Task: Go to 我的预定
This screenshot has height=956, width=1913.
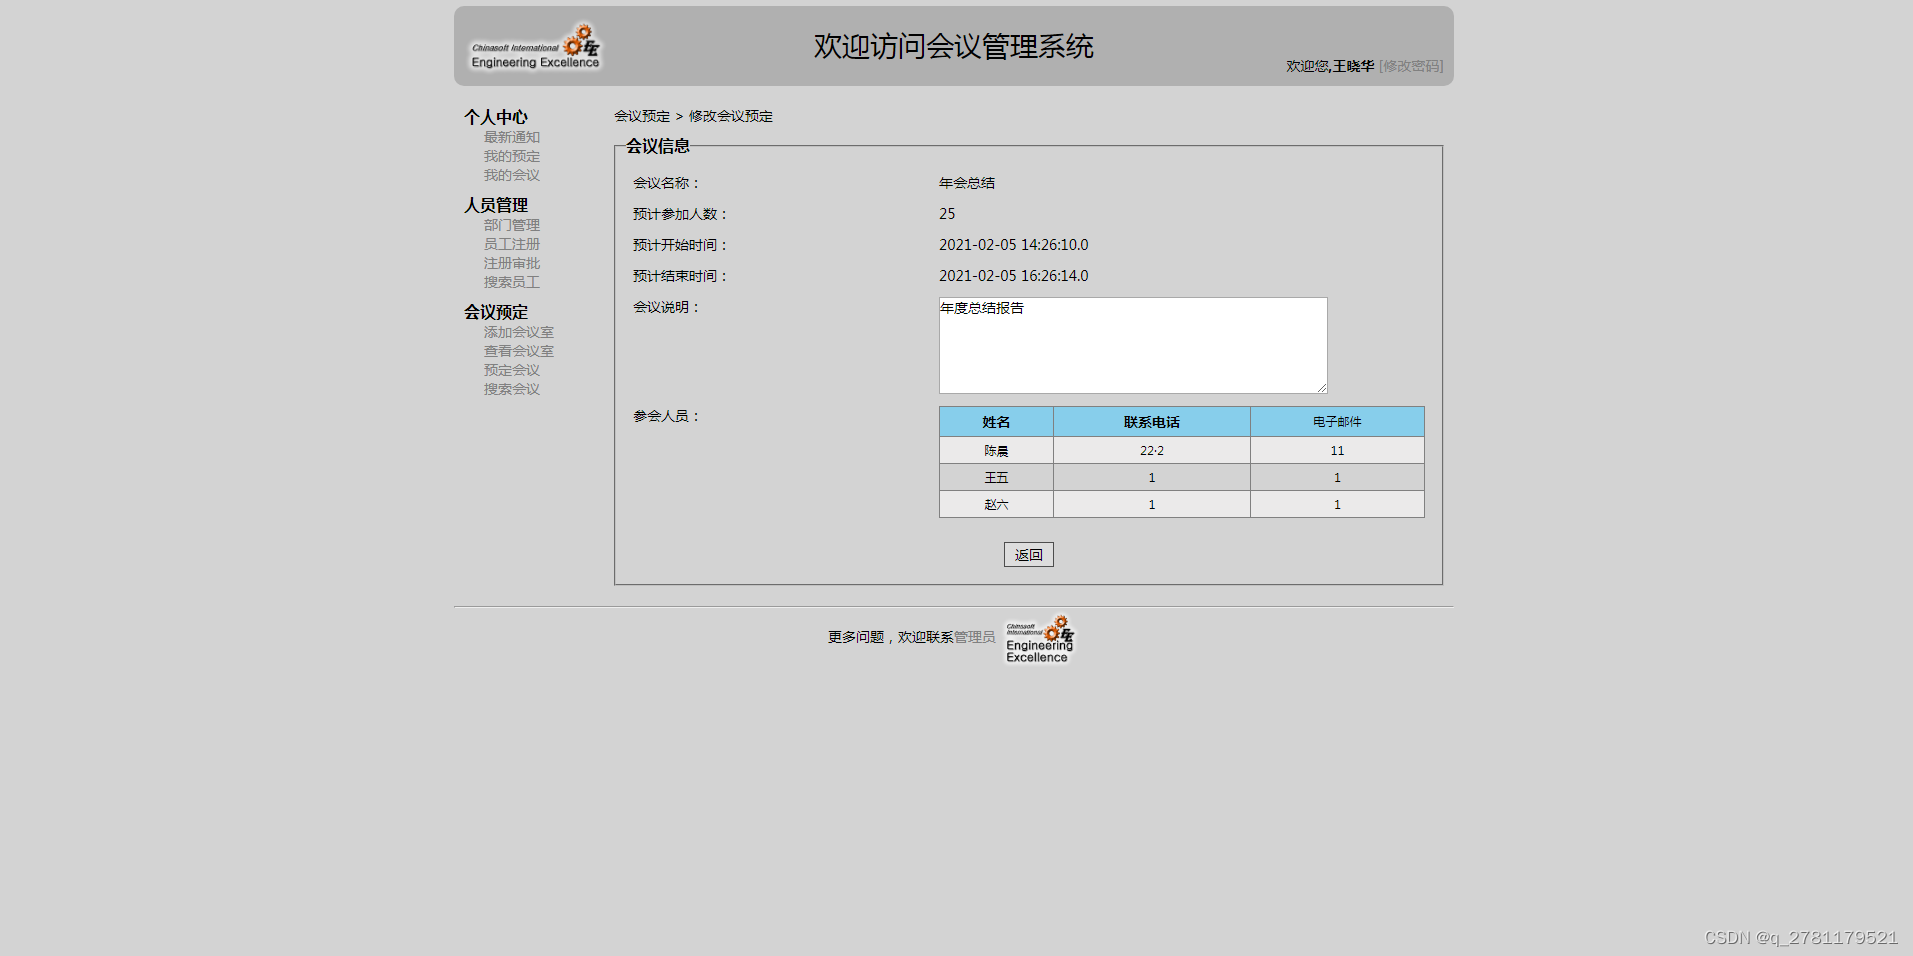Action: [x=512, y=156]
